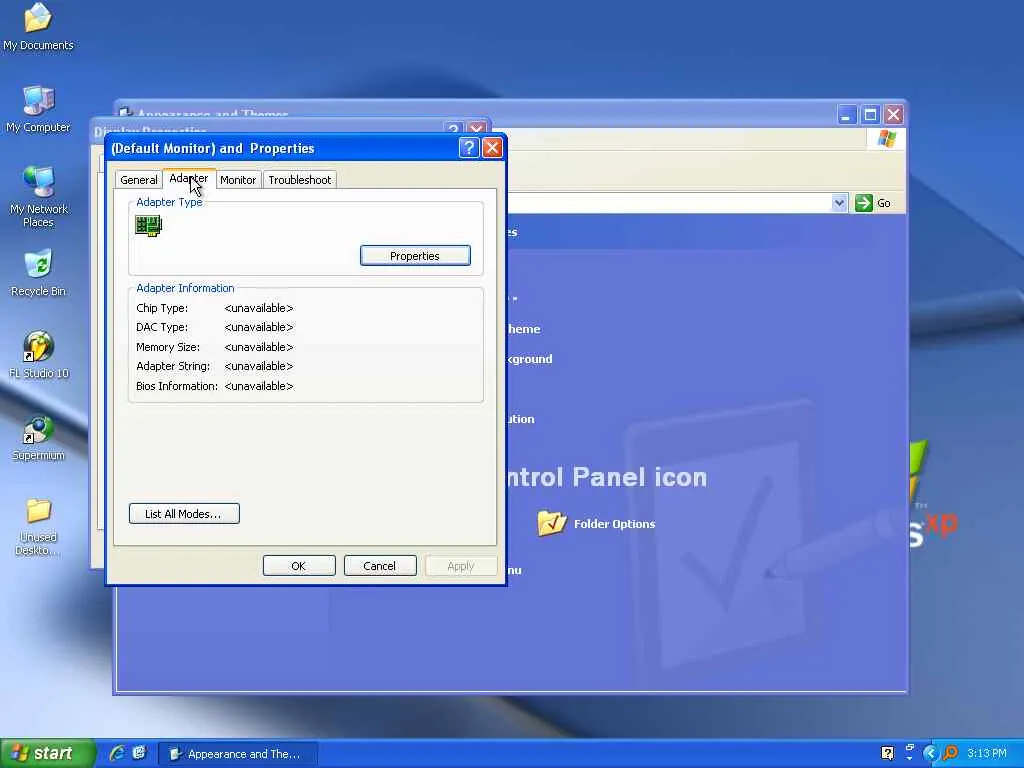Switch to the General tab

[x=138, y=180]
